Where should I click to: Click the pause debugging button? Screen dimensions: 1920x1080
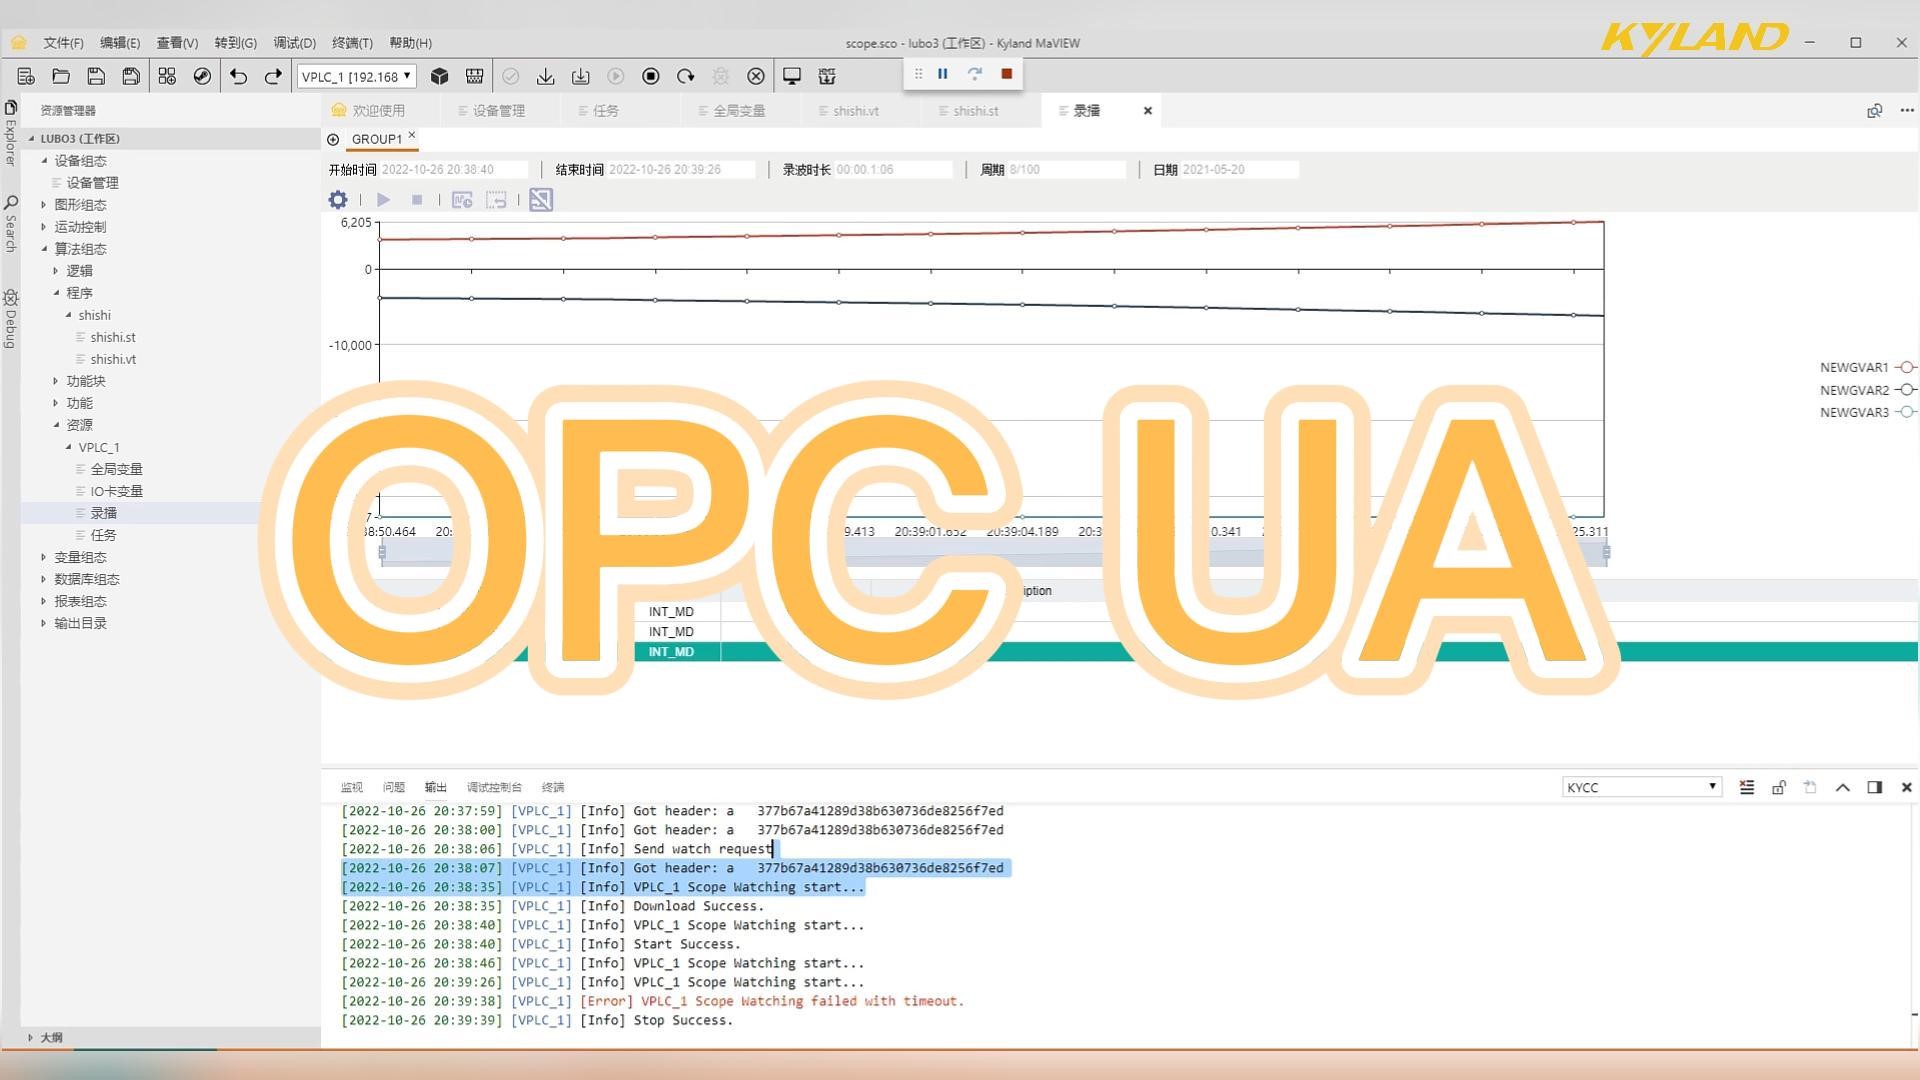tap(942, 74)
